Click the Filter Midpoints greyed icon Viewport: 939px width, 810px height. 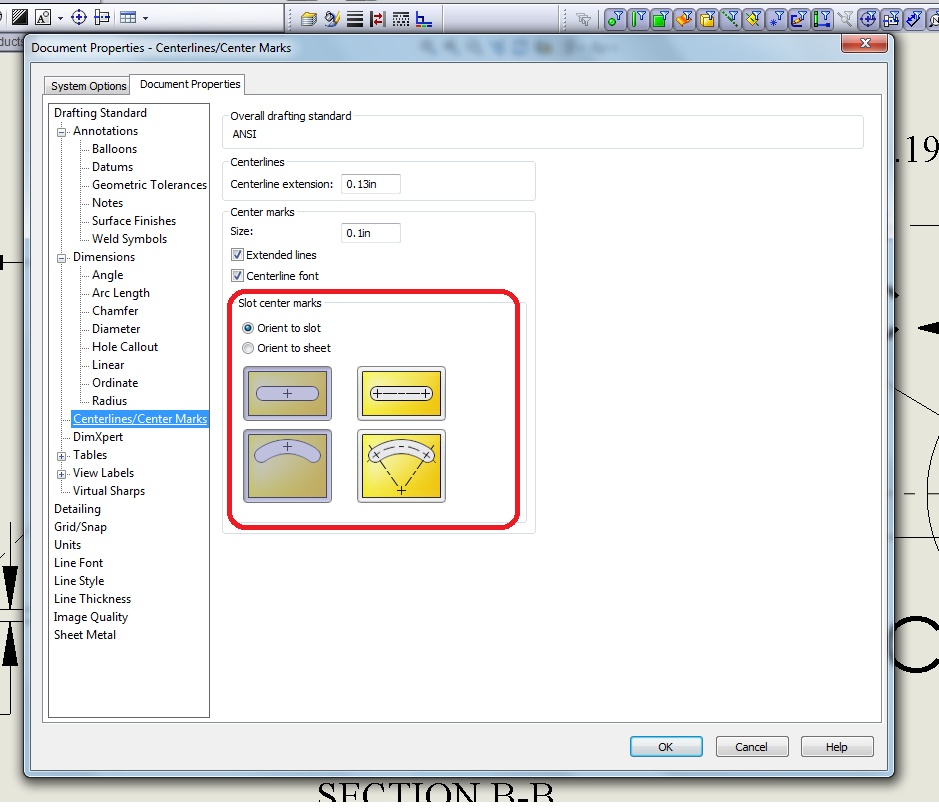tap(845, 19)
